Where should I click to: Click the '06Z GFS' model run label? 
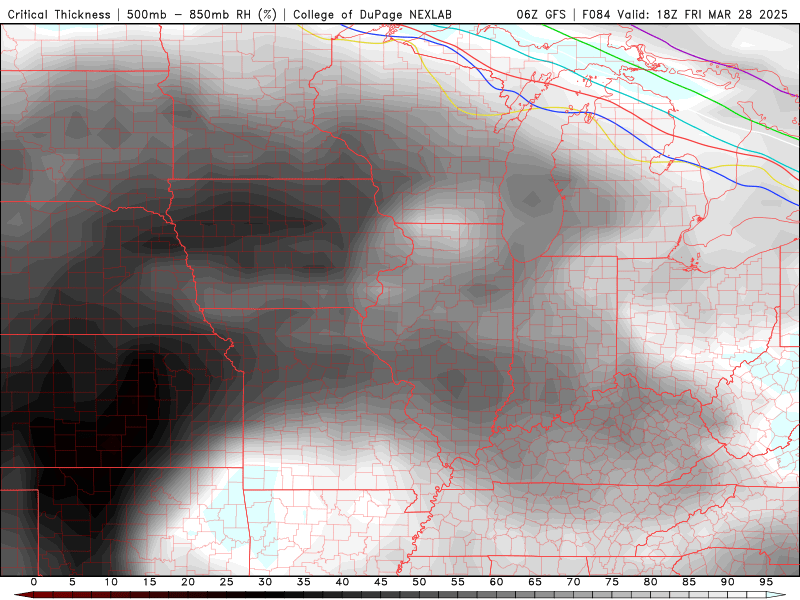coord(541,14)
